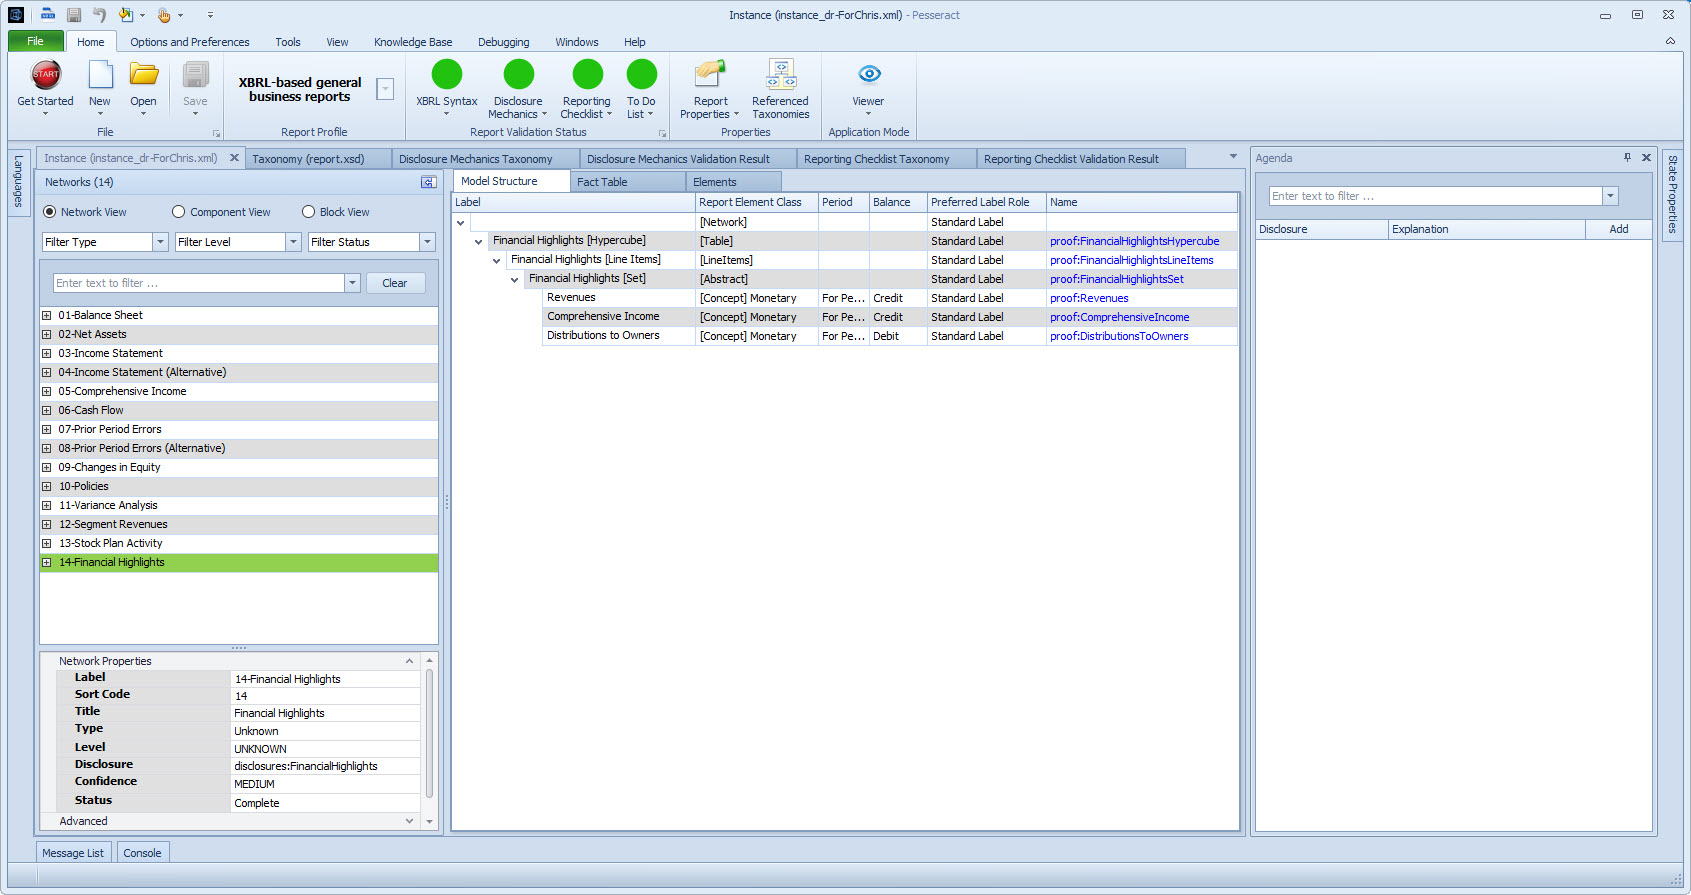Open the State Properties side panel

[1672, 194]
